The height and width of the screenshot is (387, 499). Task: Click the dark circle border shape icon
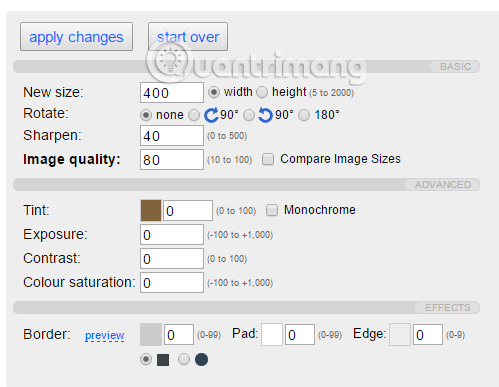coord(201,360)
